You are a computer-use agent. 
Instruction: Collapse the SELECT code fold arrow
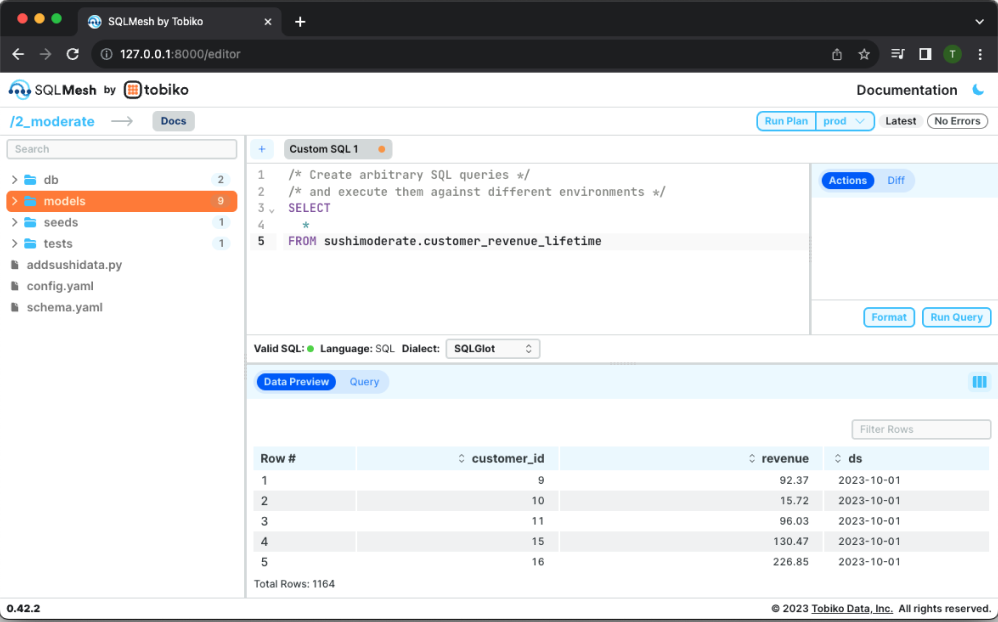pos(272,210)
